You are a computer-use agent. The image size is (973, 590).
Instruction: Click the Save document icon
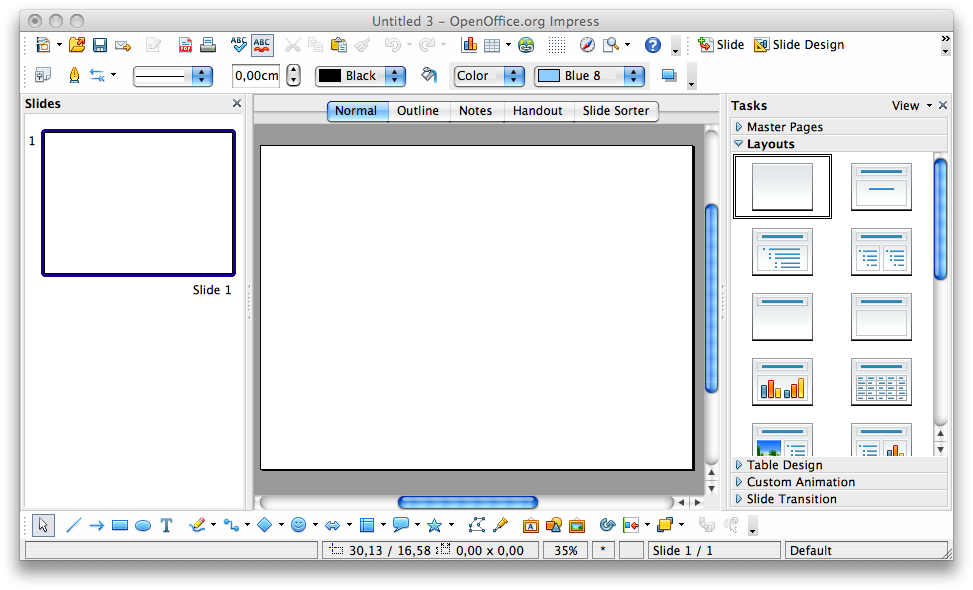[x=100, y=45]
